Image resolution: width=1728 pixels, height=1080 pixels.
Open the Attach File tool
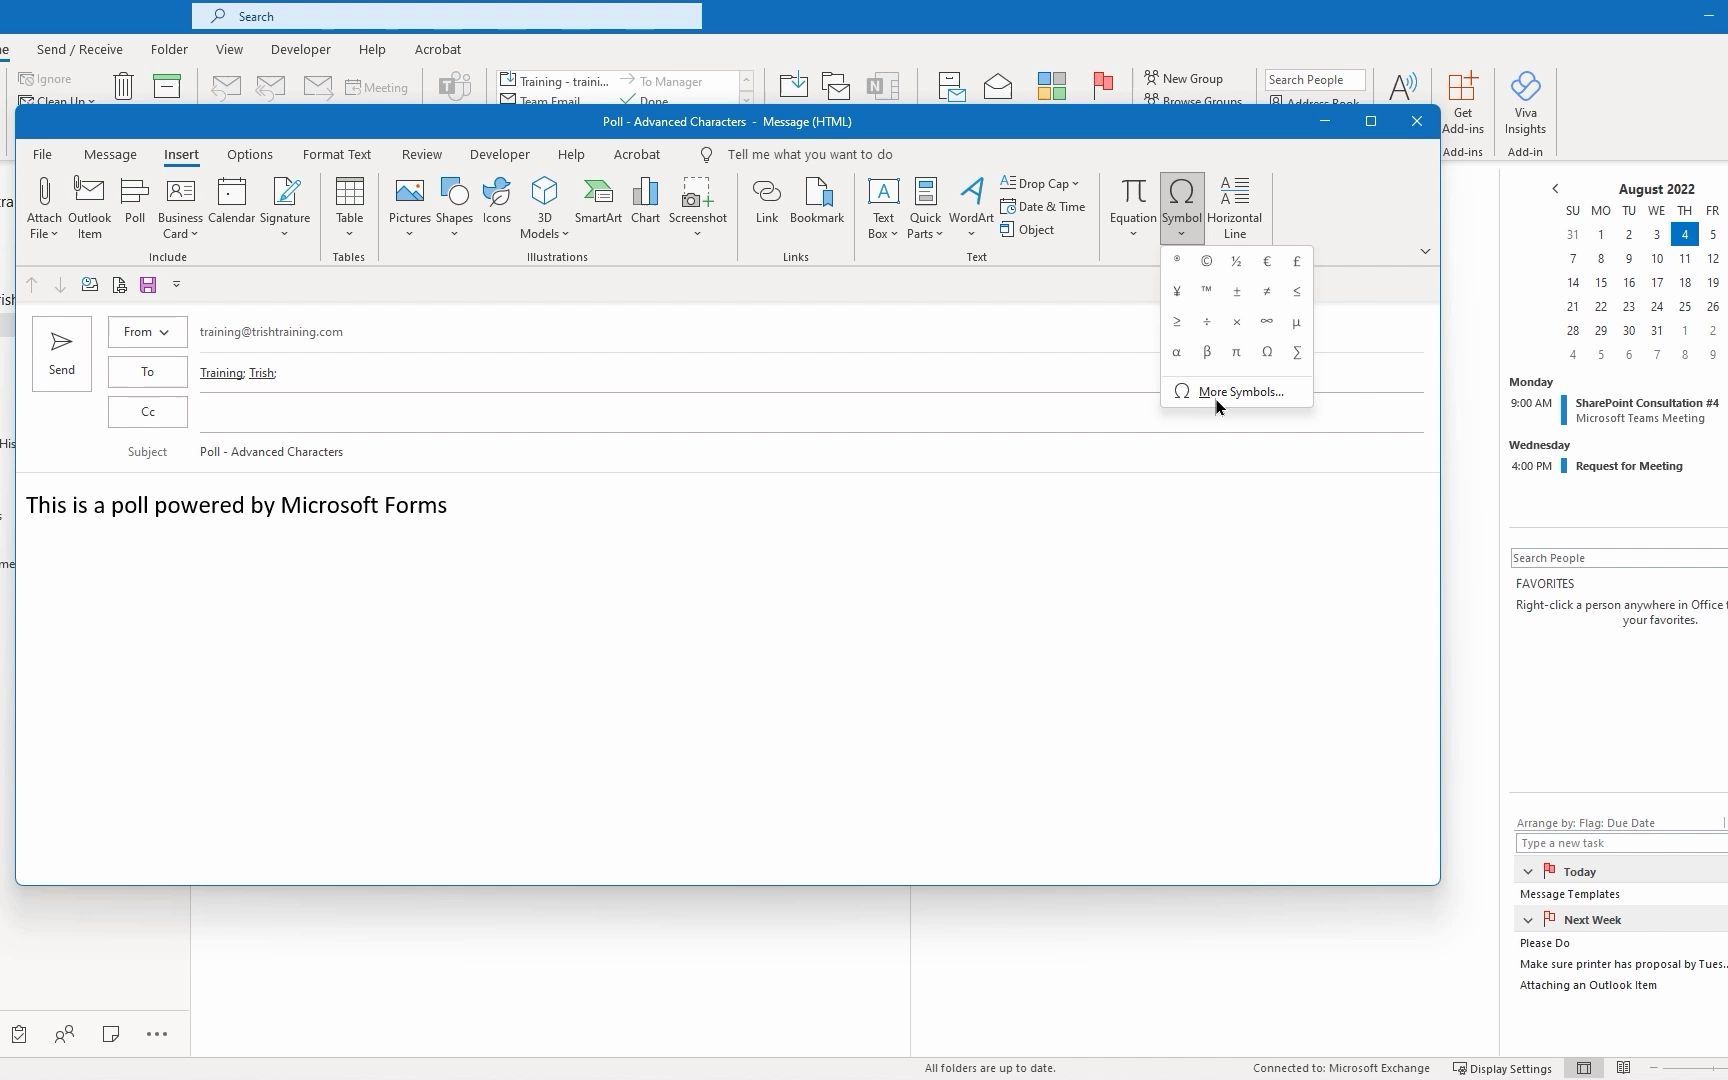point(43,205)
